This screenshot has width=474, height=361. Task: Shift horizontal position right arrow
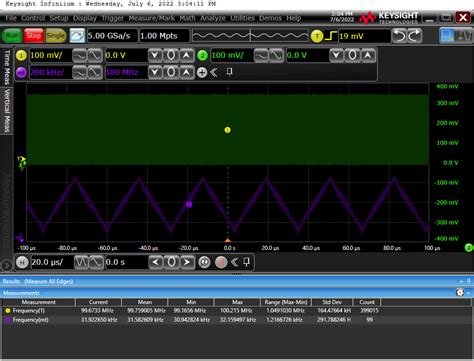coord(187,262)
